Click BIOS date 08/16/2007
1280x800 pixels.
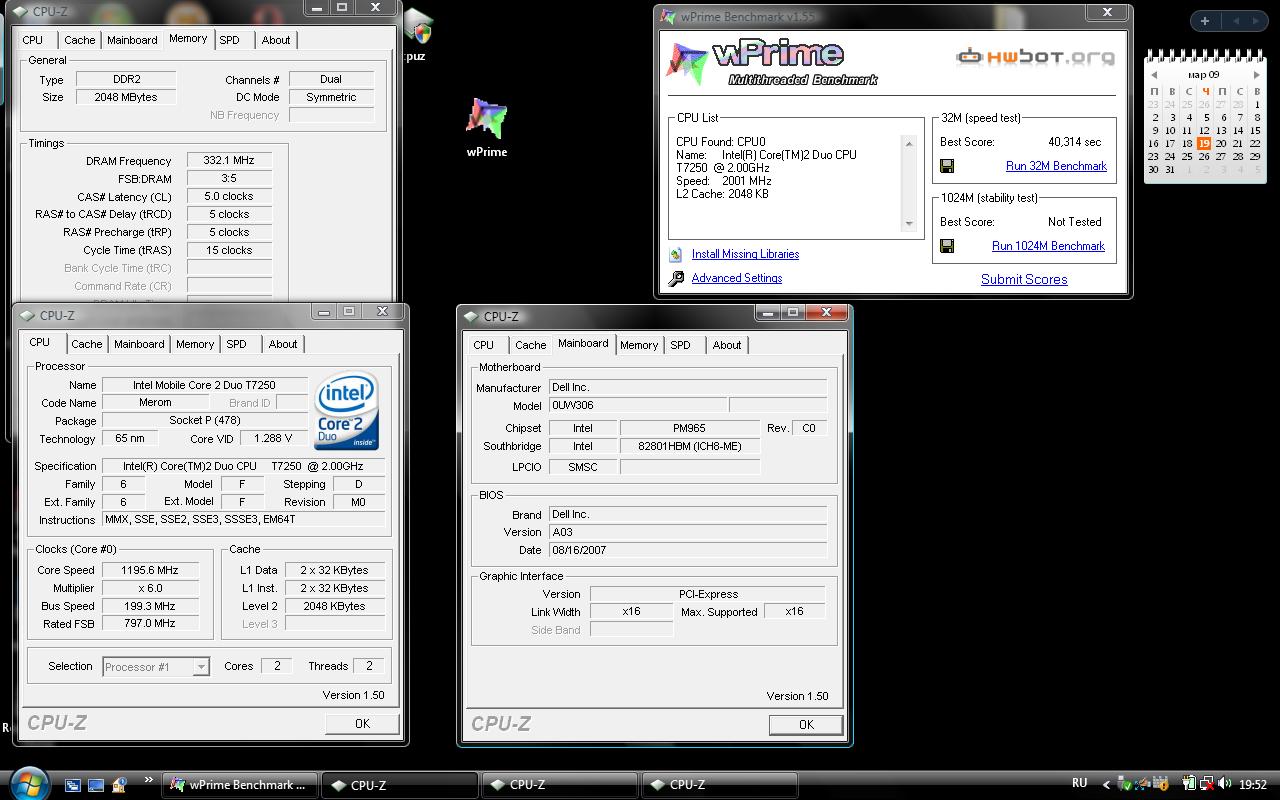688,550
